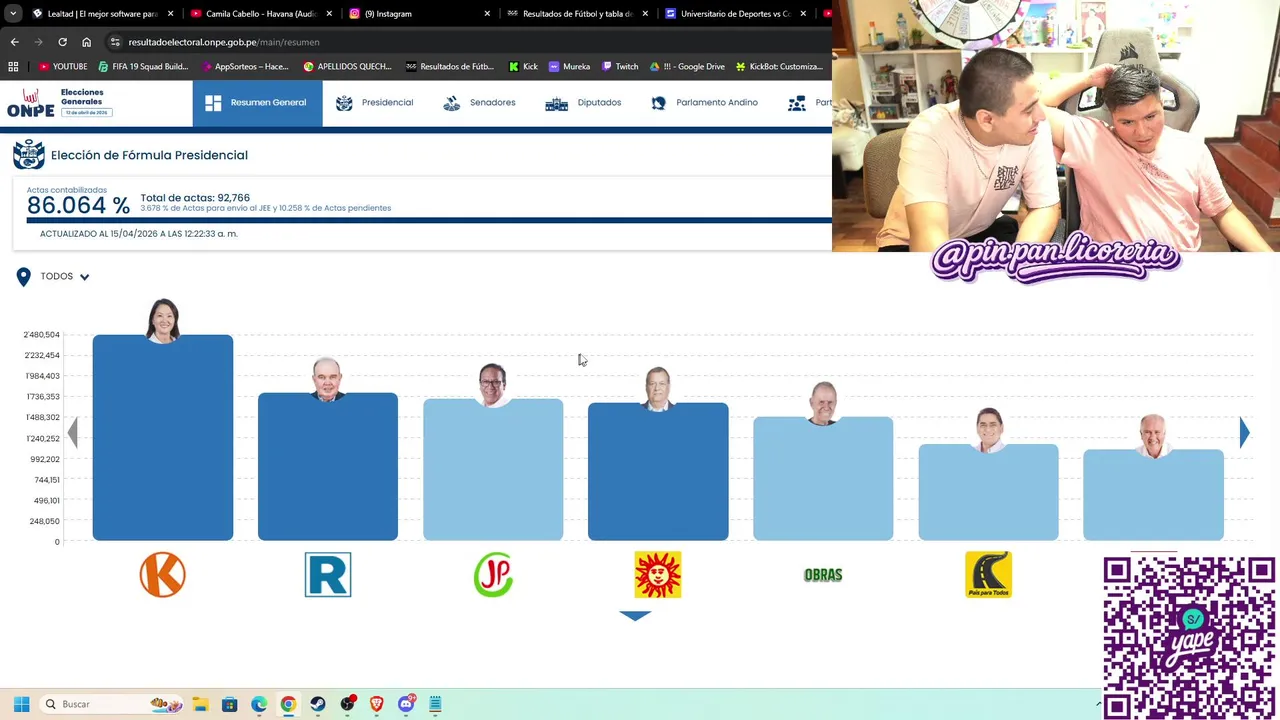Image resolution: width=1280 pixels, height=720 pixels.
Task: Click the address bar URL
Action: tap(224, 42)
